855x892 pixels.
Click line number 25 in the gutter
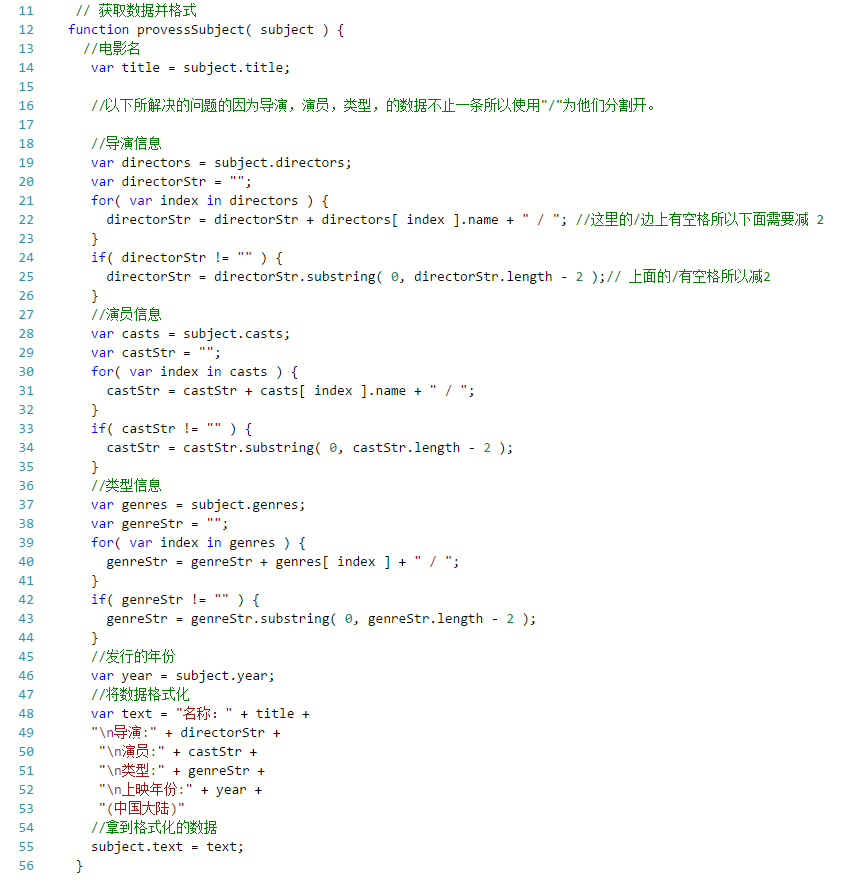tap(25, 276)
